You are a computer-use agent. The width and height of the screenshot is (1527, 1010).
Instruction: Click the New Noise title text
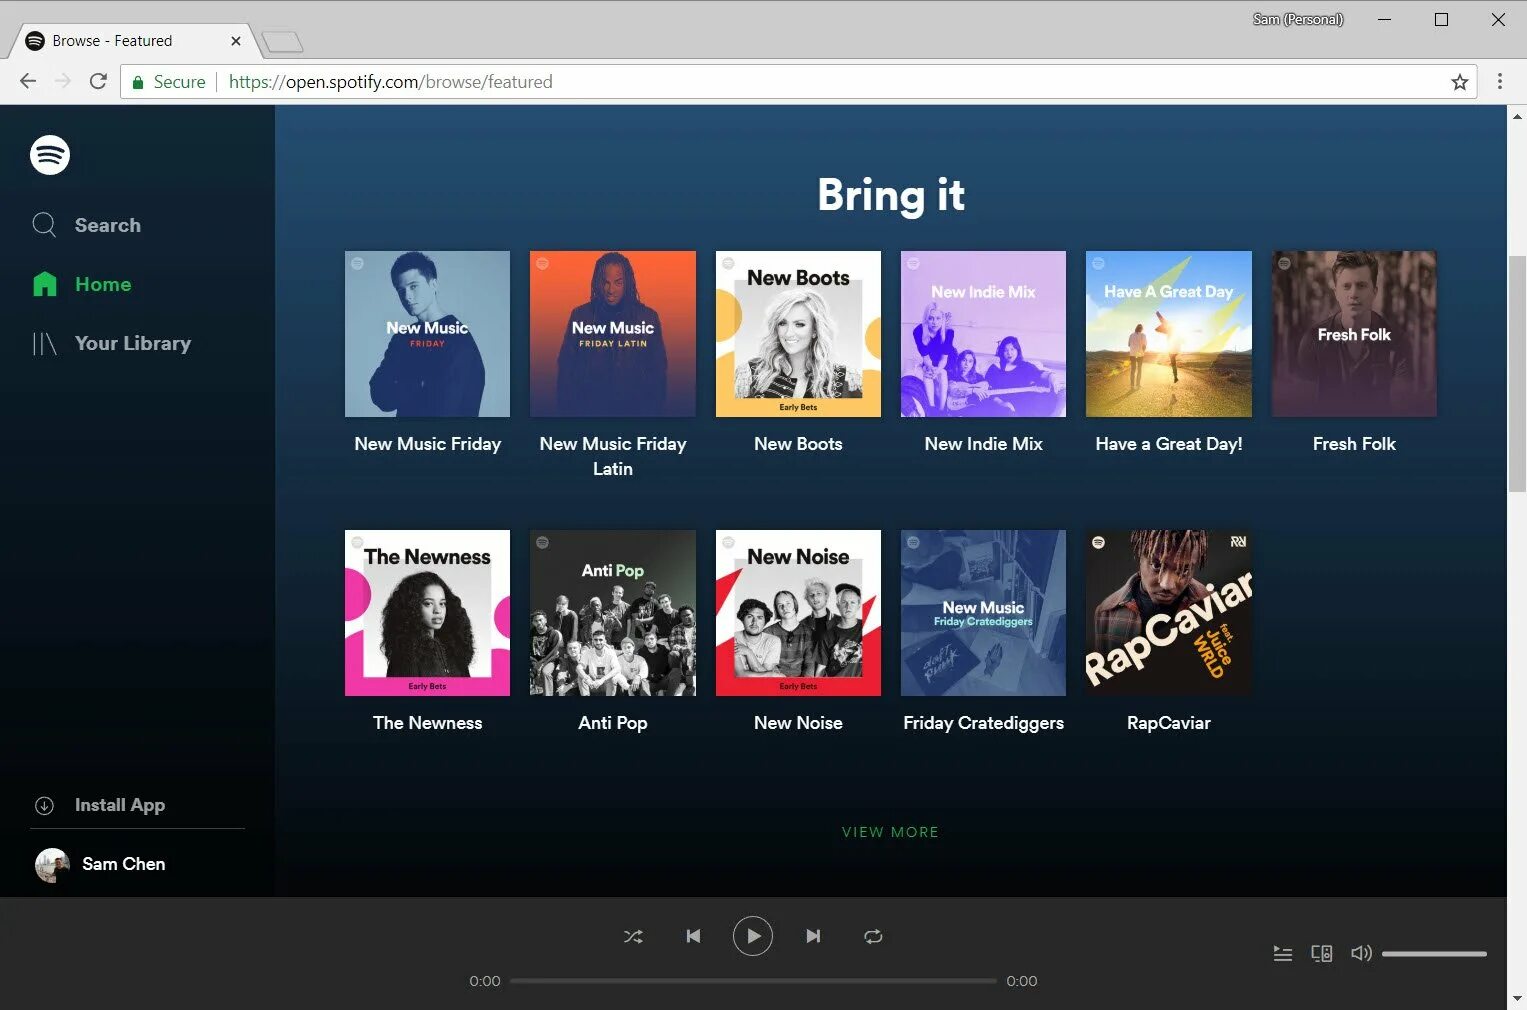tap(798, 723)
